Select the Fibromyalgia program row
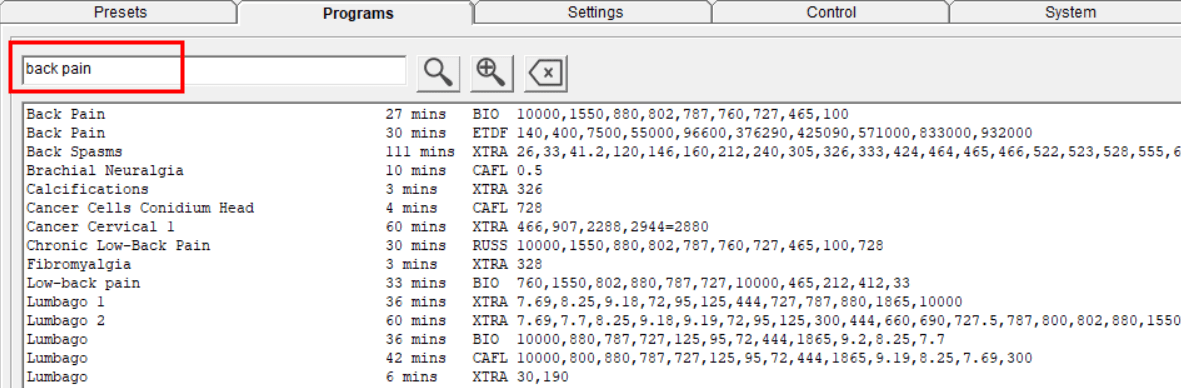 [x=602, y=264]
